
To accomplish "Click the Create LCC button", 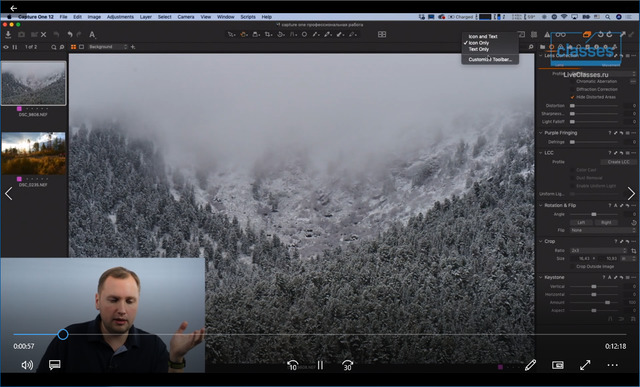I will coord(618,162).
